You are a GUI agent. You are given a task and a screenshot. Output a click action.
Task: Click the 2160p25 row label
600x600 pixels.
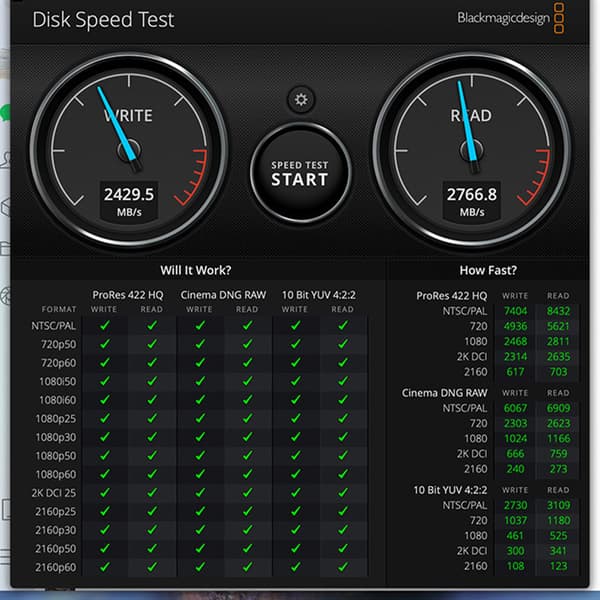[x=56, y=511]
